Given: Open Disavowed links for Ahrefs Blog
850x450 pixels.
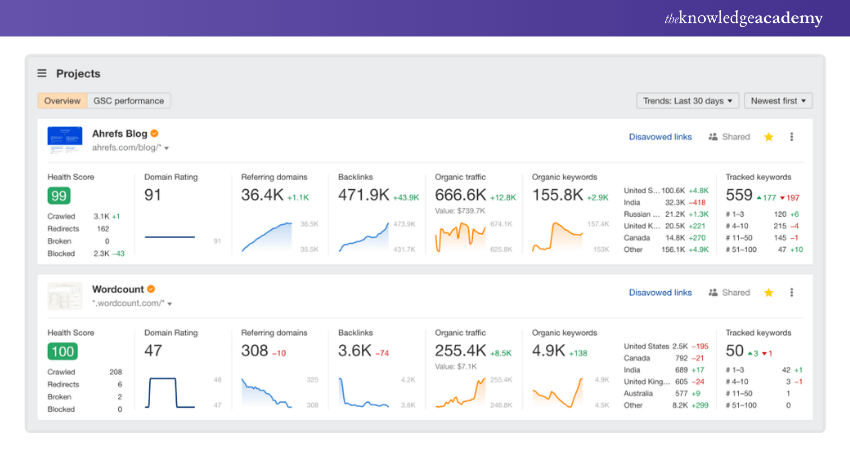Looking at the screenshot, I should [x=660, y=137].
